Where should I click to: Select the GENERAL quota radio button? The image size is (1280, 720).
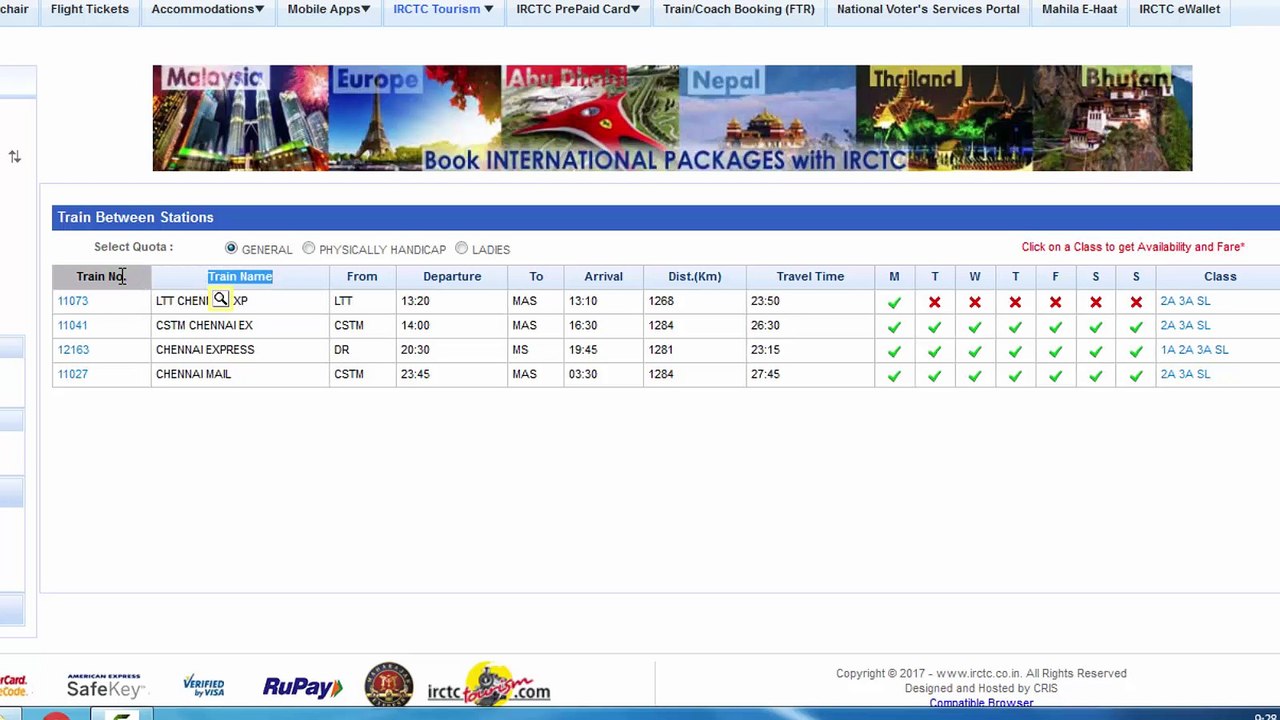click(231, 248)
